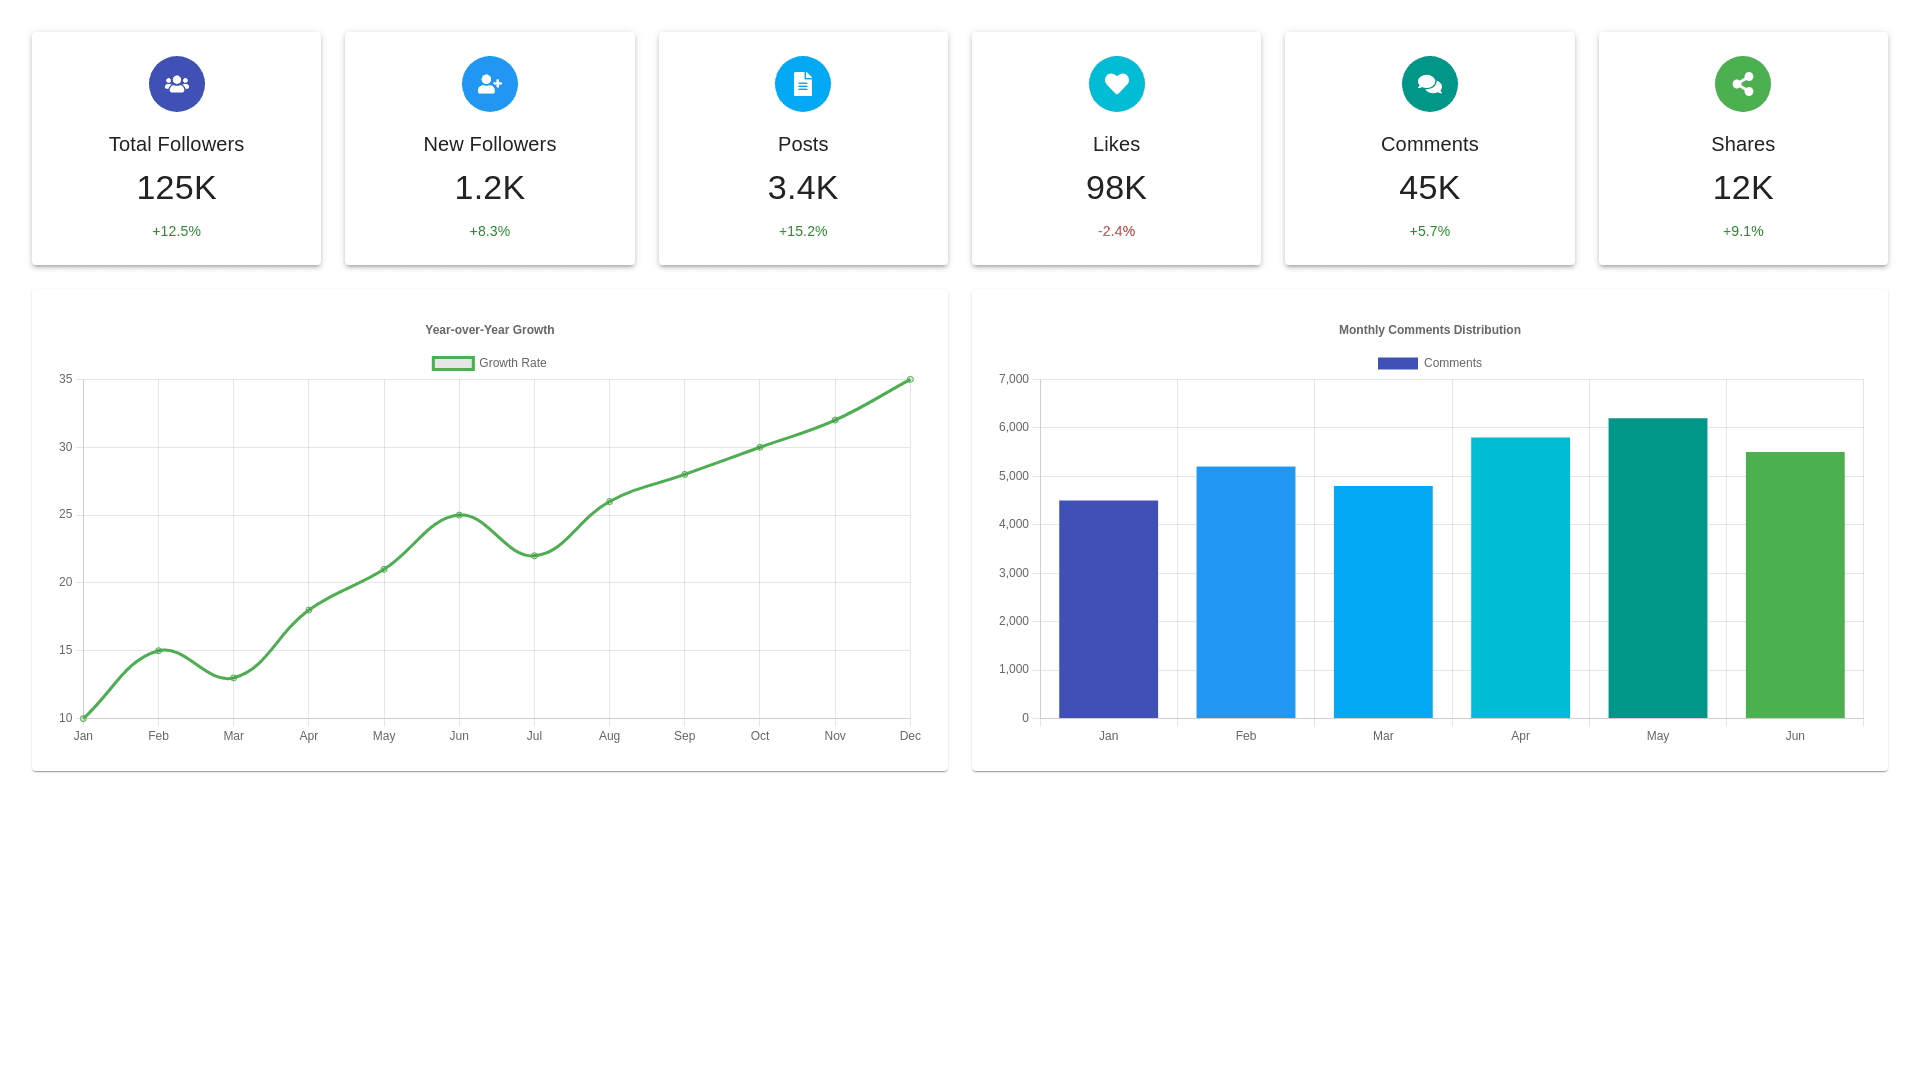
Task: Click the June data point on the growth curve
Action: point(459,515)
